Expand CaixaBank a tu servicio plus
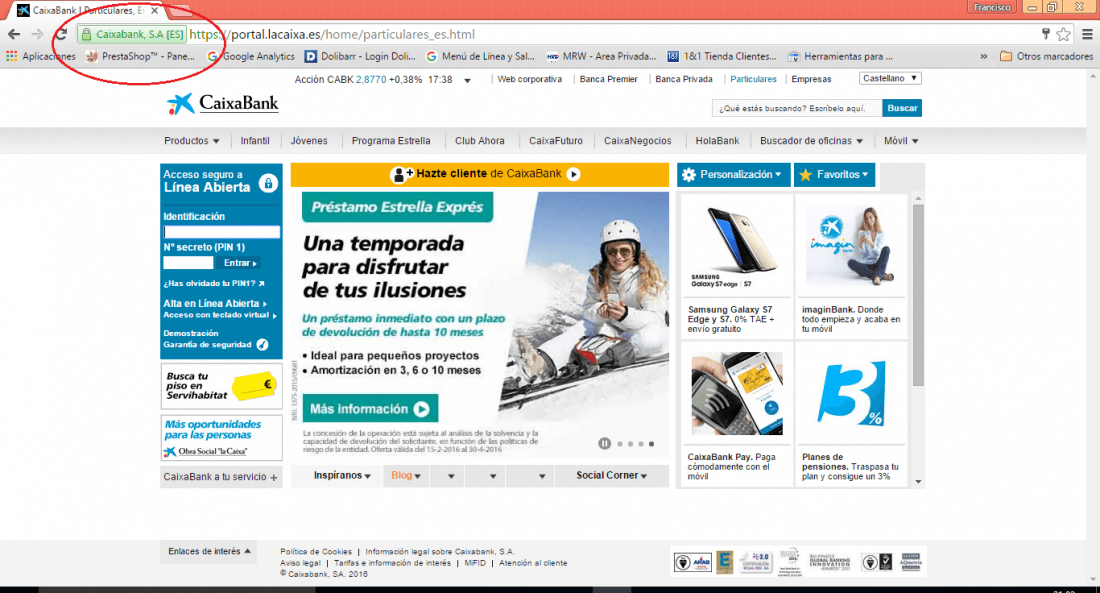This screenshot has width=1100, height=593. tap(274, 477)
